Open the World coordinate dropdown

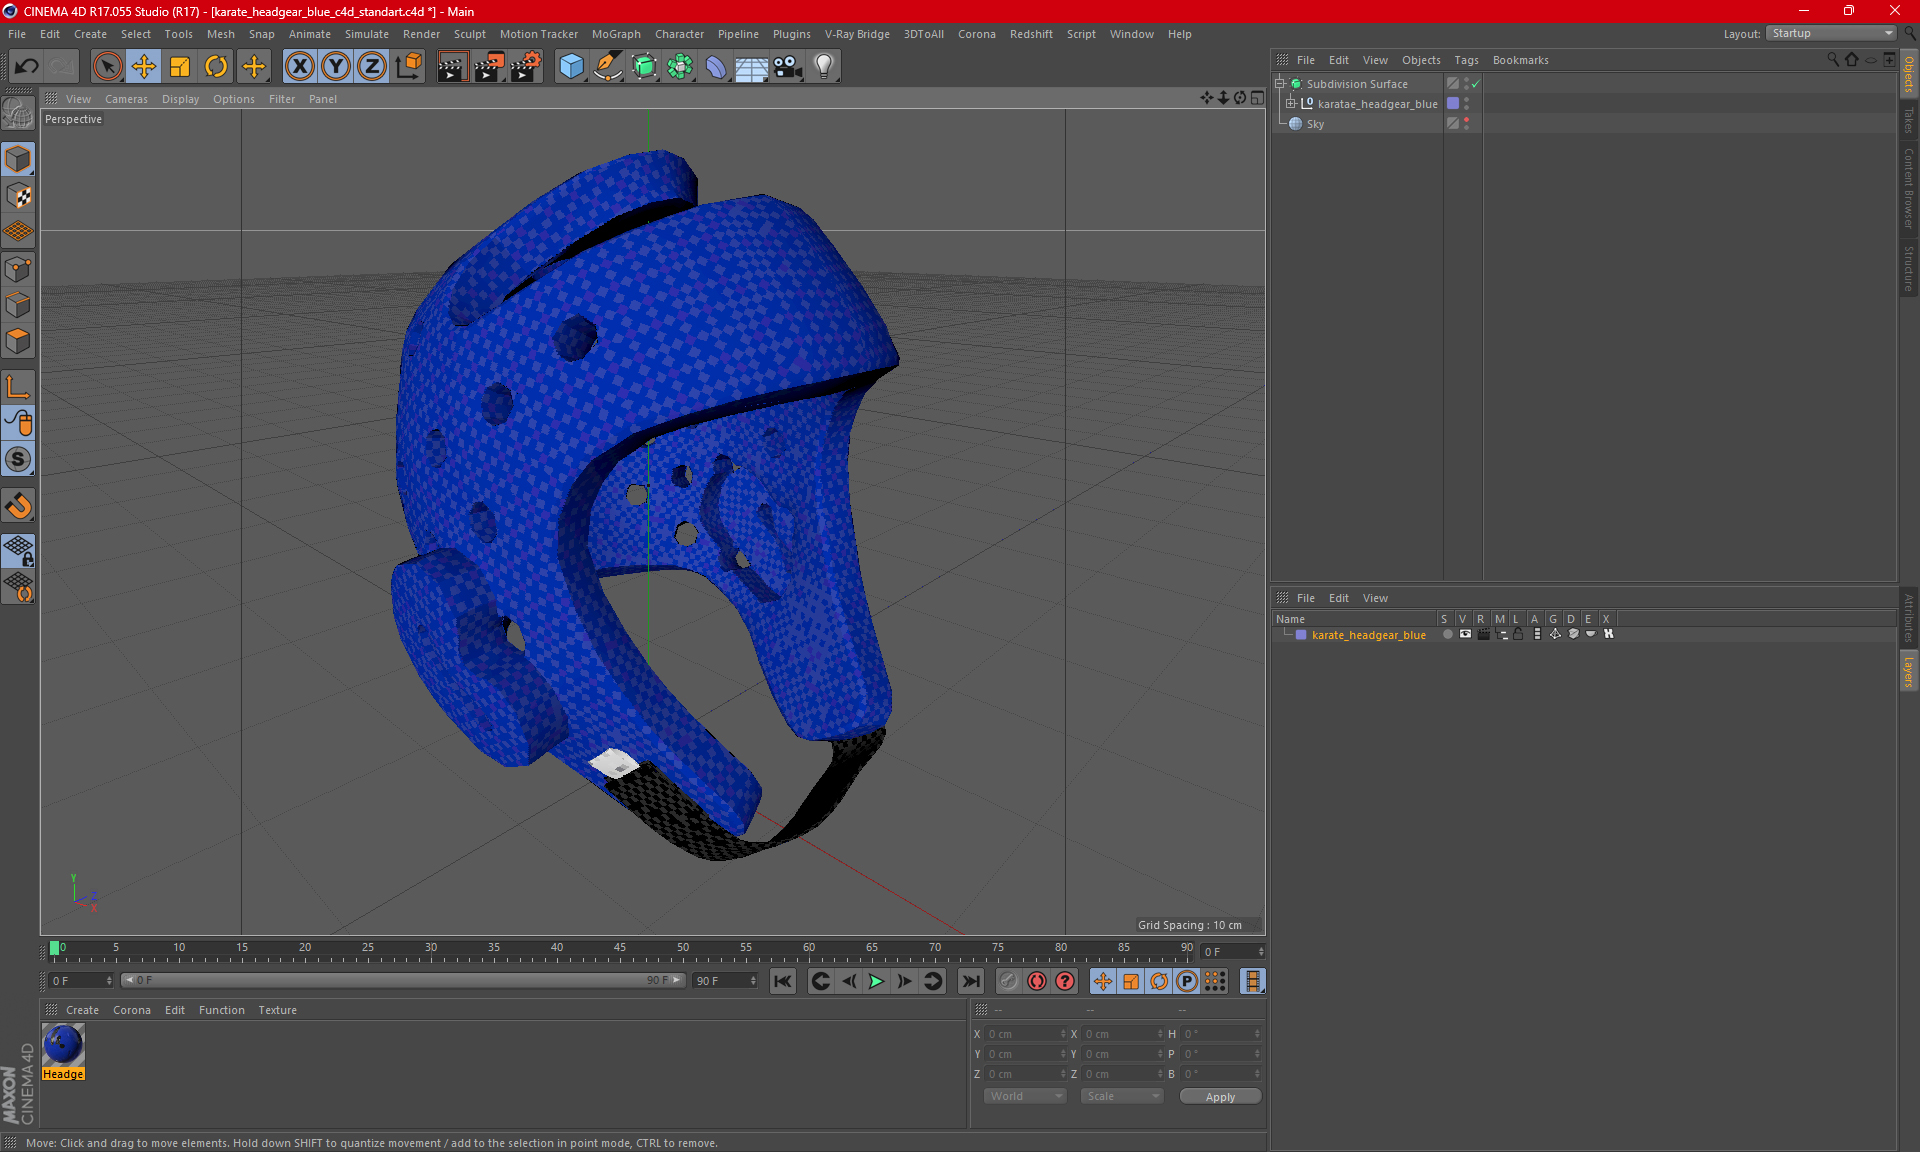tap(1025, 1096)
